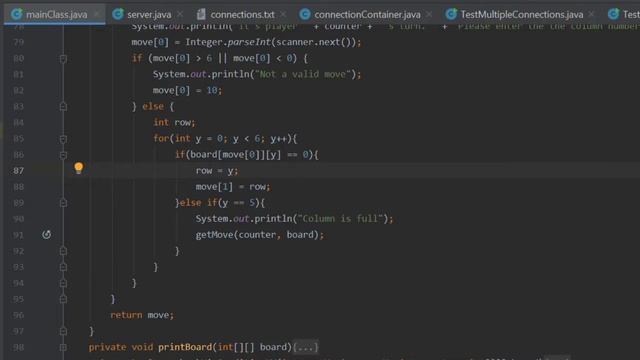Image resolution: width=640 pixels, height=360 pixels.
Task: Click line number 87 in the gutter
Action: point(18,171)
